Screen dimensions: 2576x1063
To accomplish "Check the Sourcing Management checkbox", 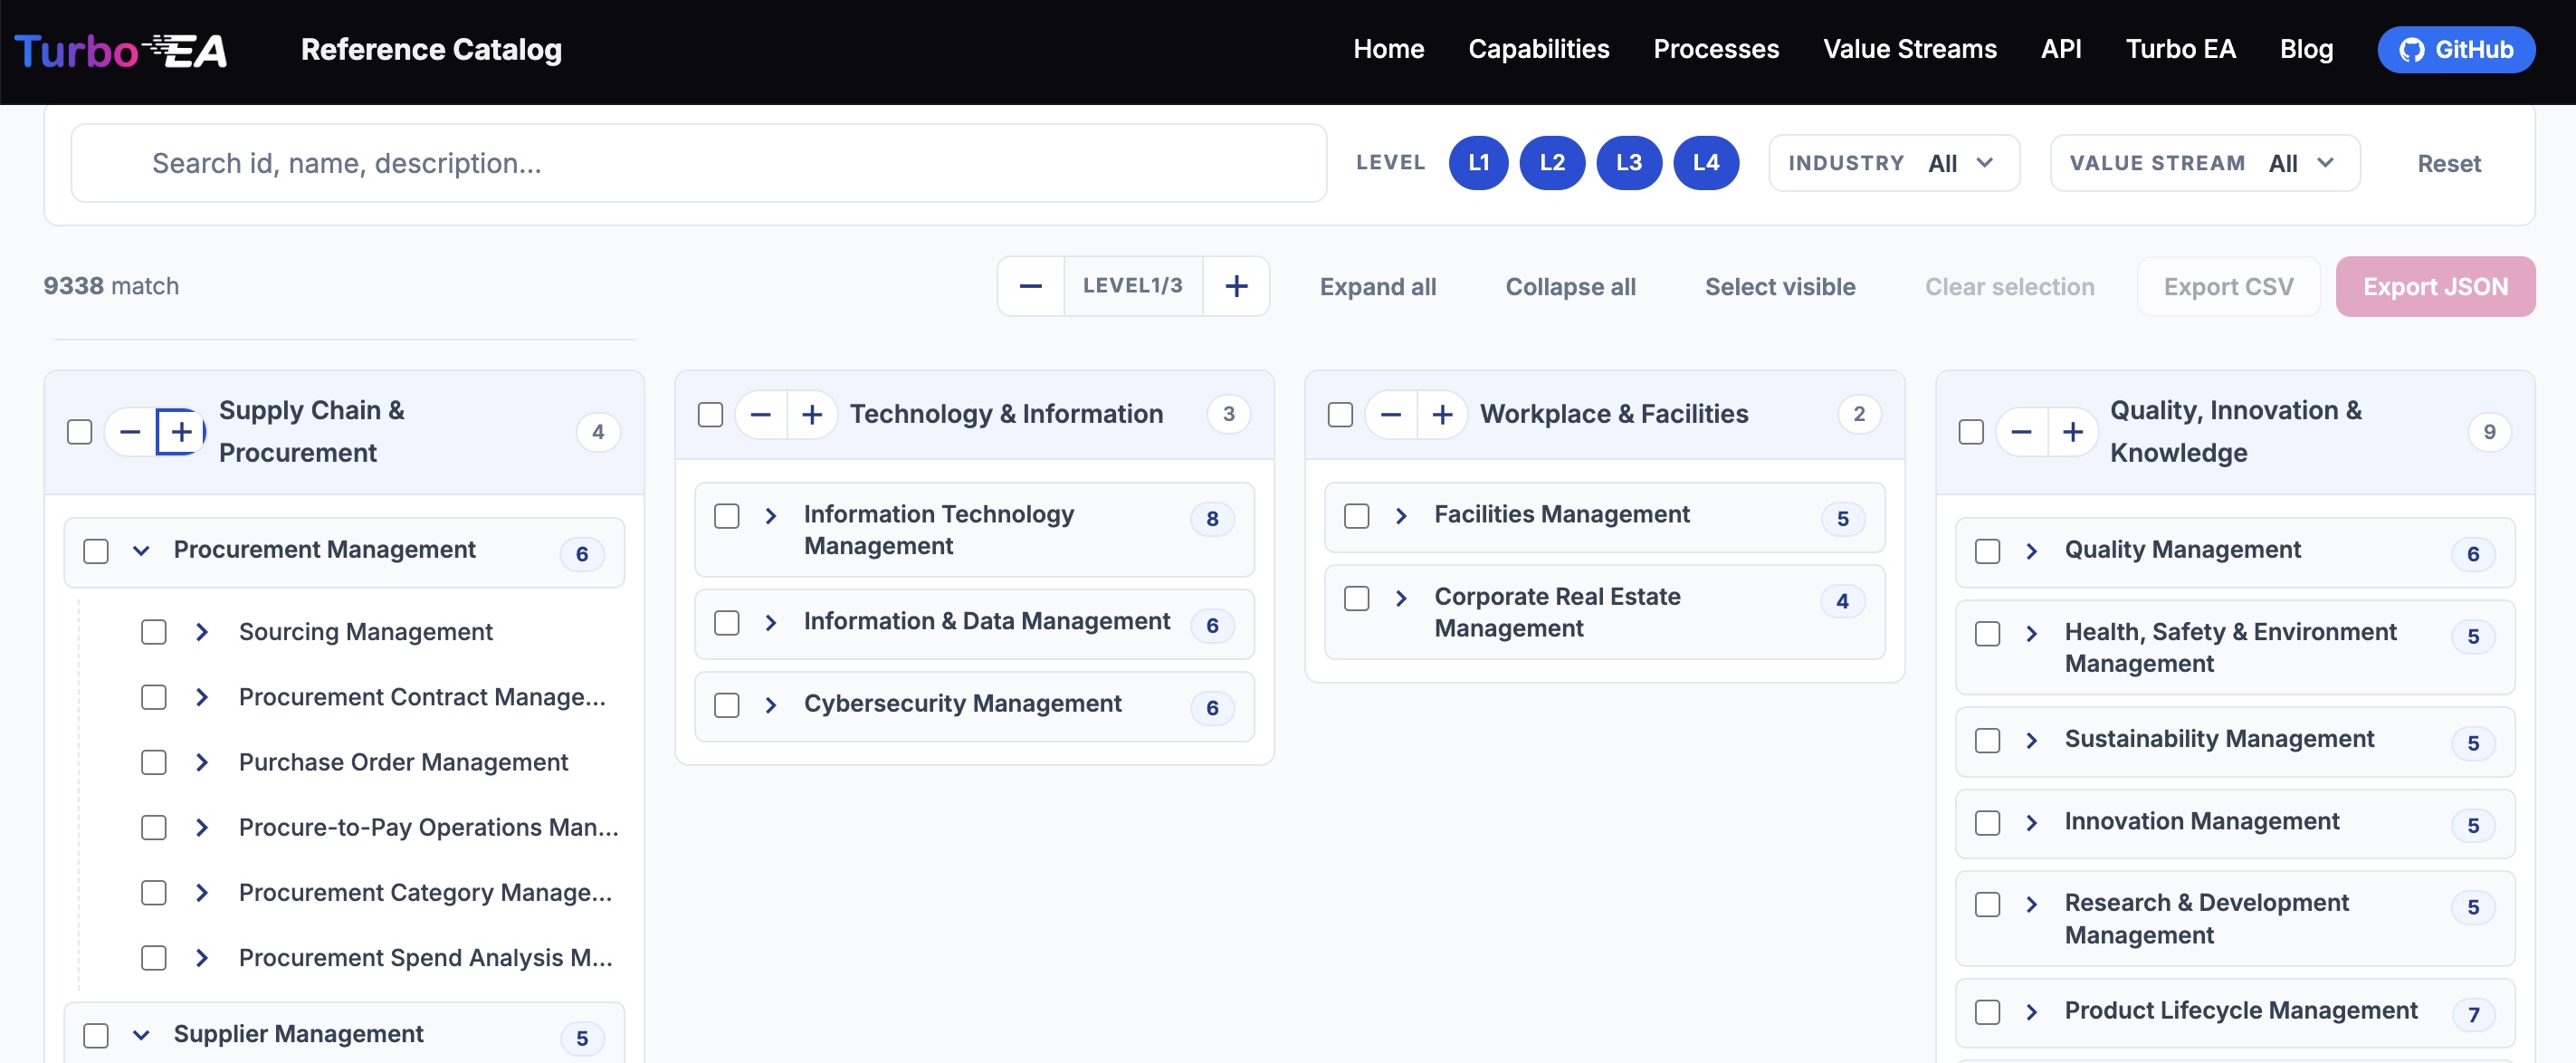I will tap(153, 632).
